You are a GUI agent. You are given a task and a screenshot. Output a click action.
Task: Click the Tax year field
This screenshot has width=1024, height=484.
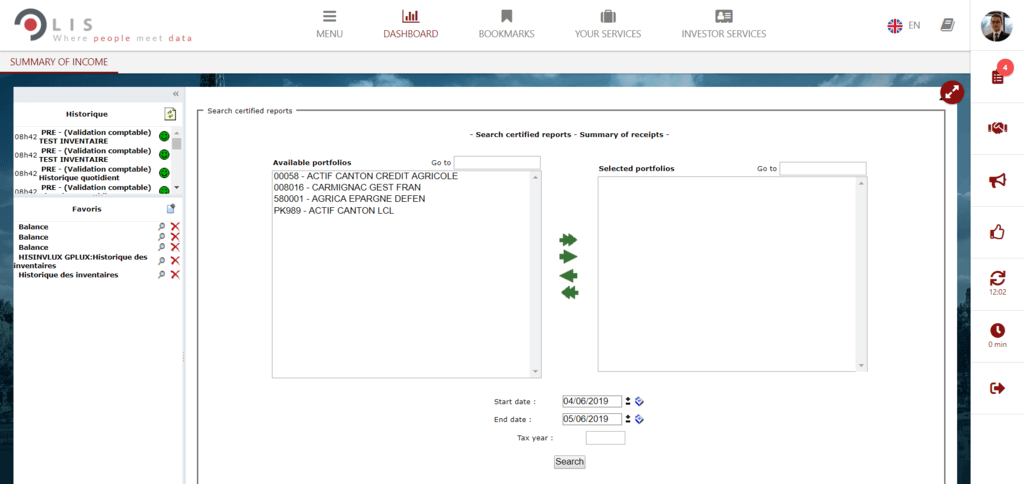click(x=605, y=438)
